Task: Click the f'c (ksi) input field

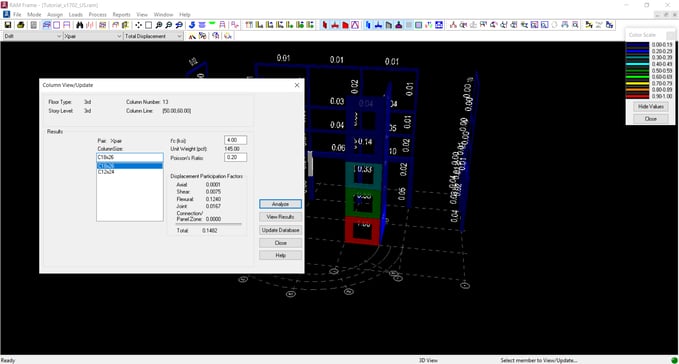Action: [x=236, y=140]
